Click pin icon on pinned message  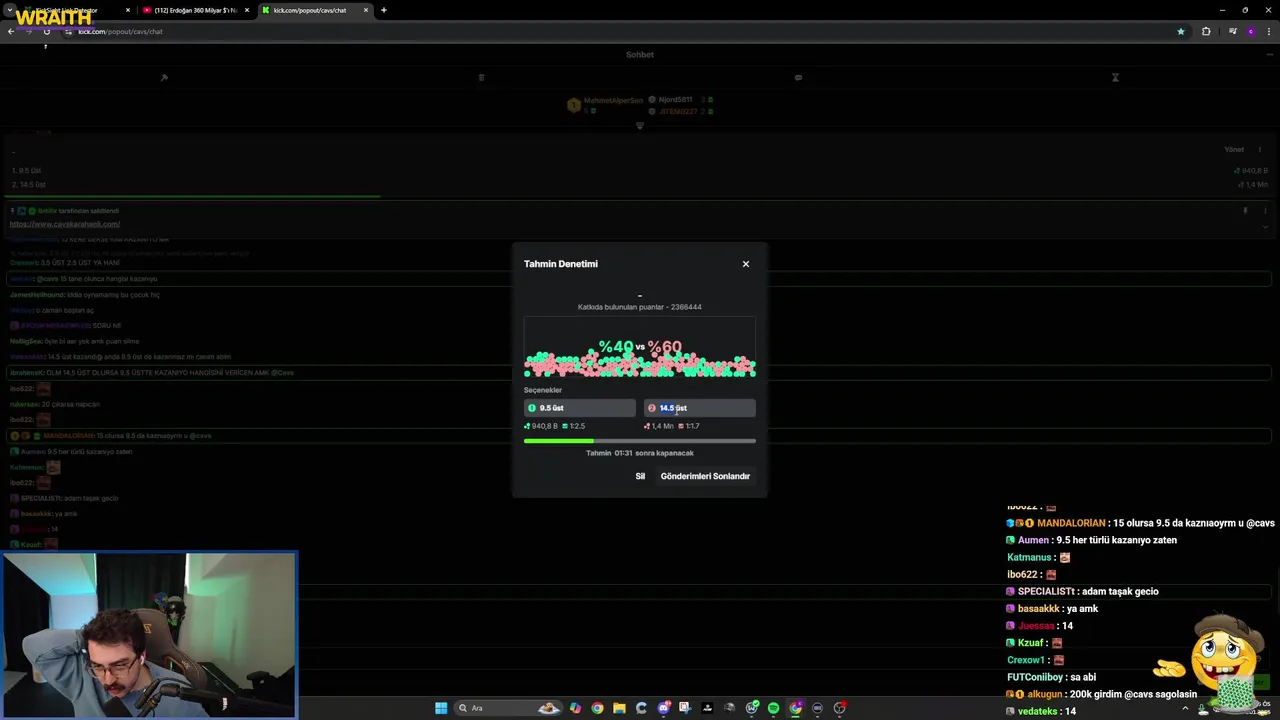tap(1245, 211)
